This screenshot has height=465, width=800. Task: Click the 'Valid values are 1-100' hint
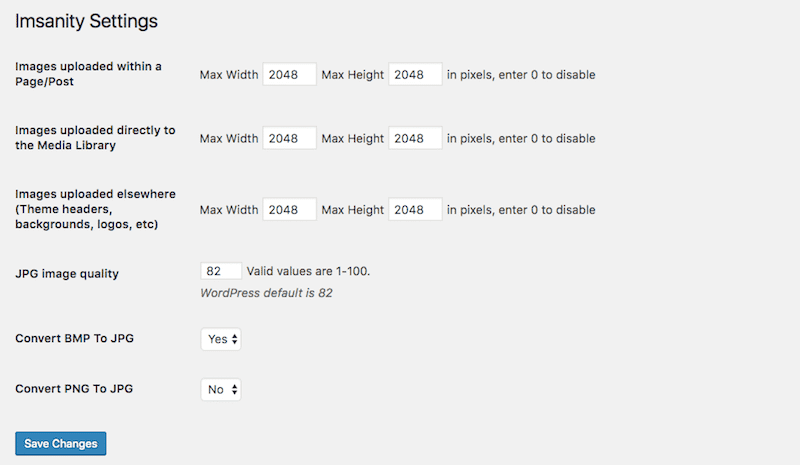[315, 271]
